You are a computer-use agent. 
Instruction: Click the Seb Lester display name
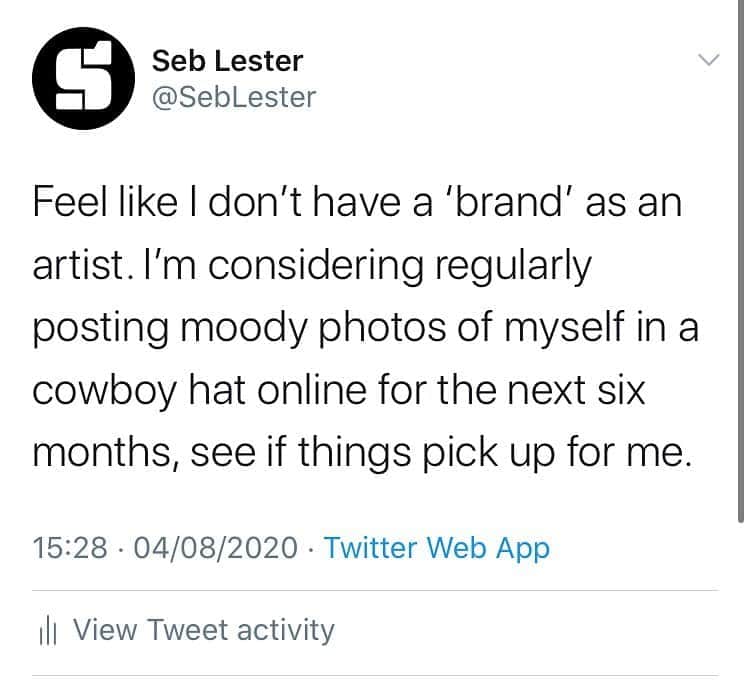coord(227,61)
